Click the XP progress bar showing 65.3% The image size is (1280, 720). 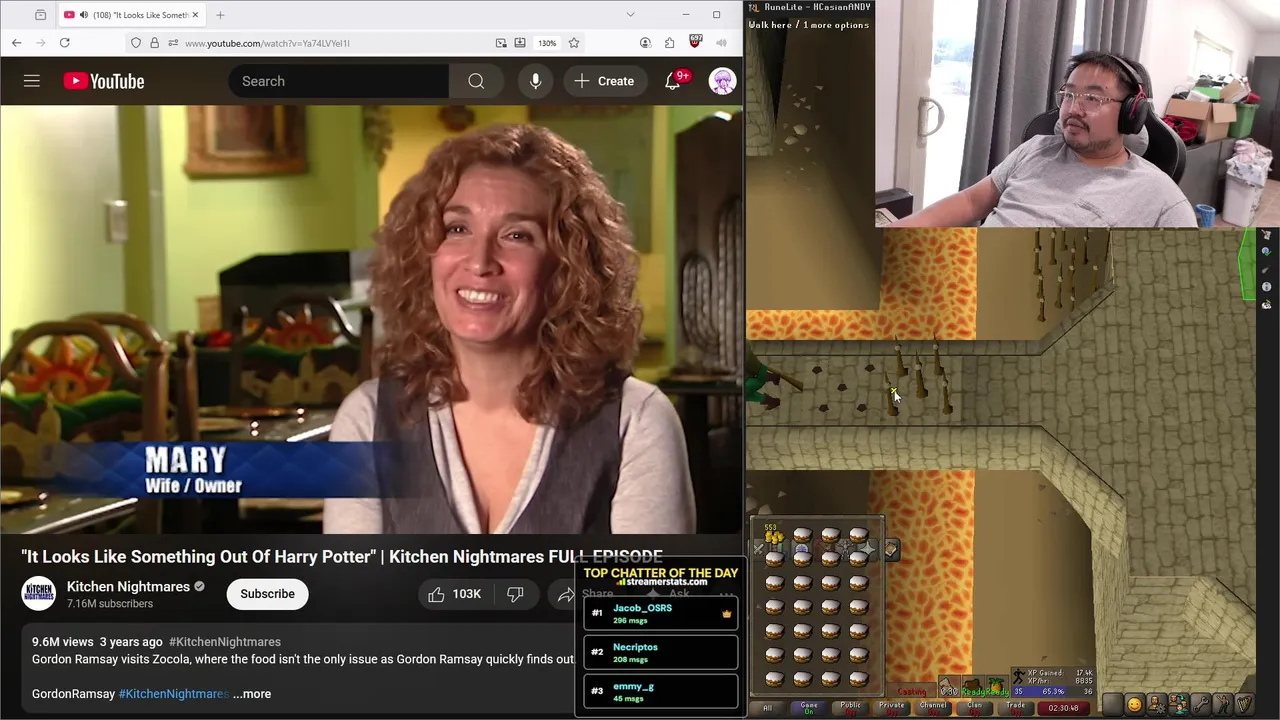pyautogui.click(x=1053, y=691)
